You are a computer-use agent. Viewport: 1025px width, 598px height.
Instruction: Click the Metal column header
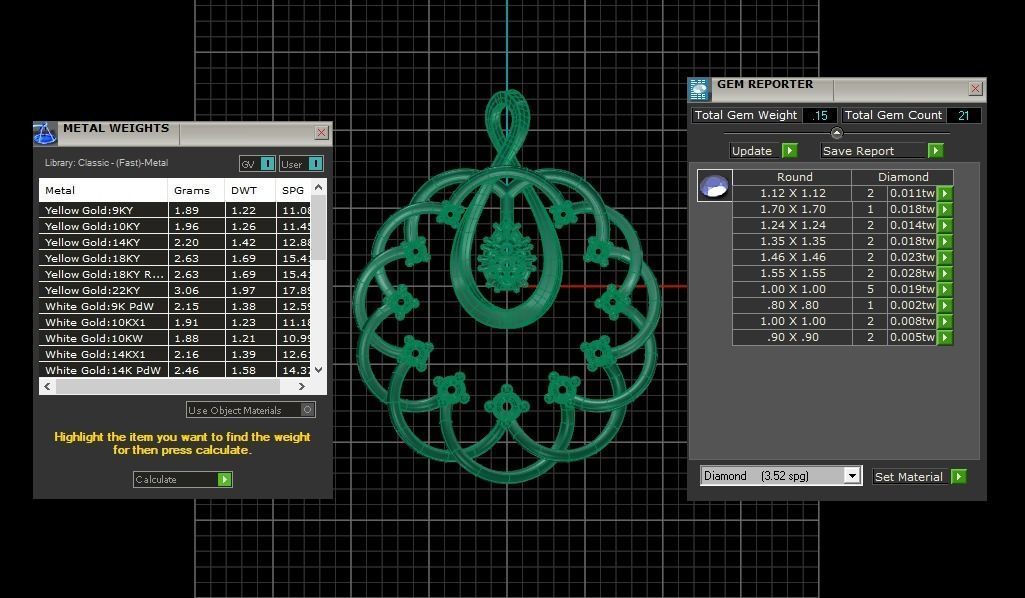click(x=103, y=190)
